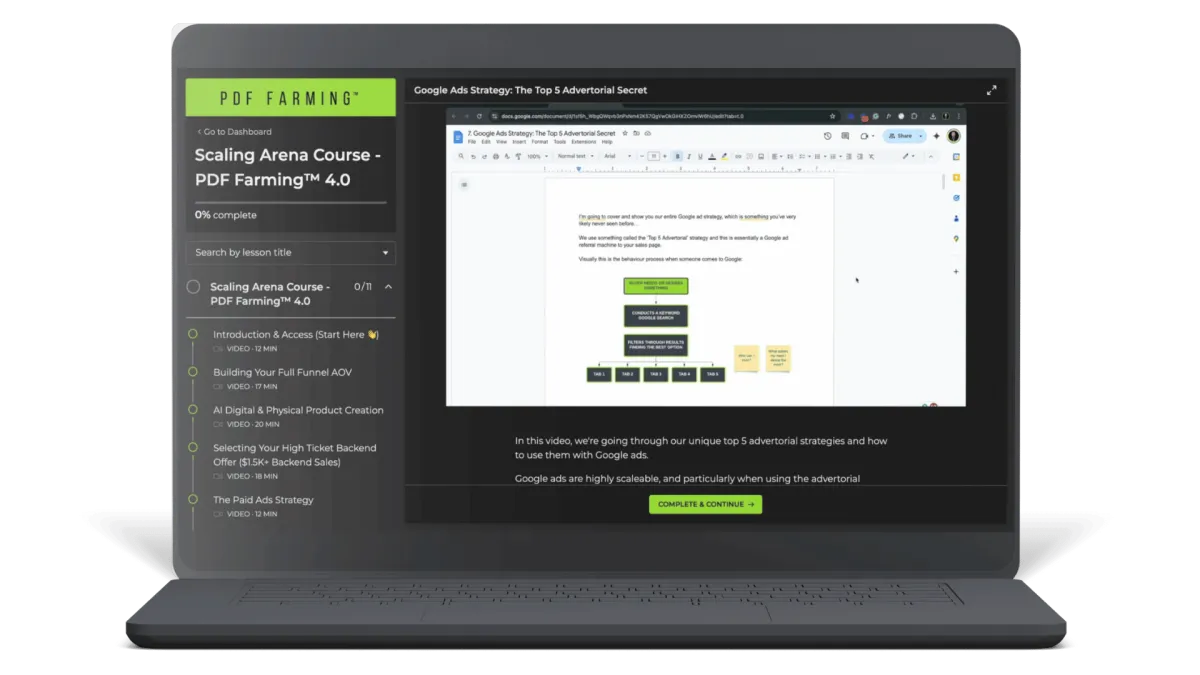Open the Tools menu in Google Docs
The height and width of the screenshot is (675, 1200).
coord(560,142)
